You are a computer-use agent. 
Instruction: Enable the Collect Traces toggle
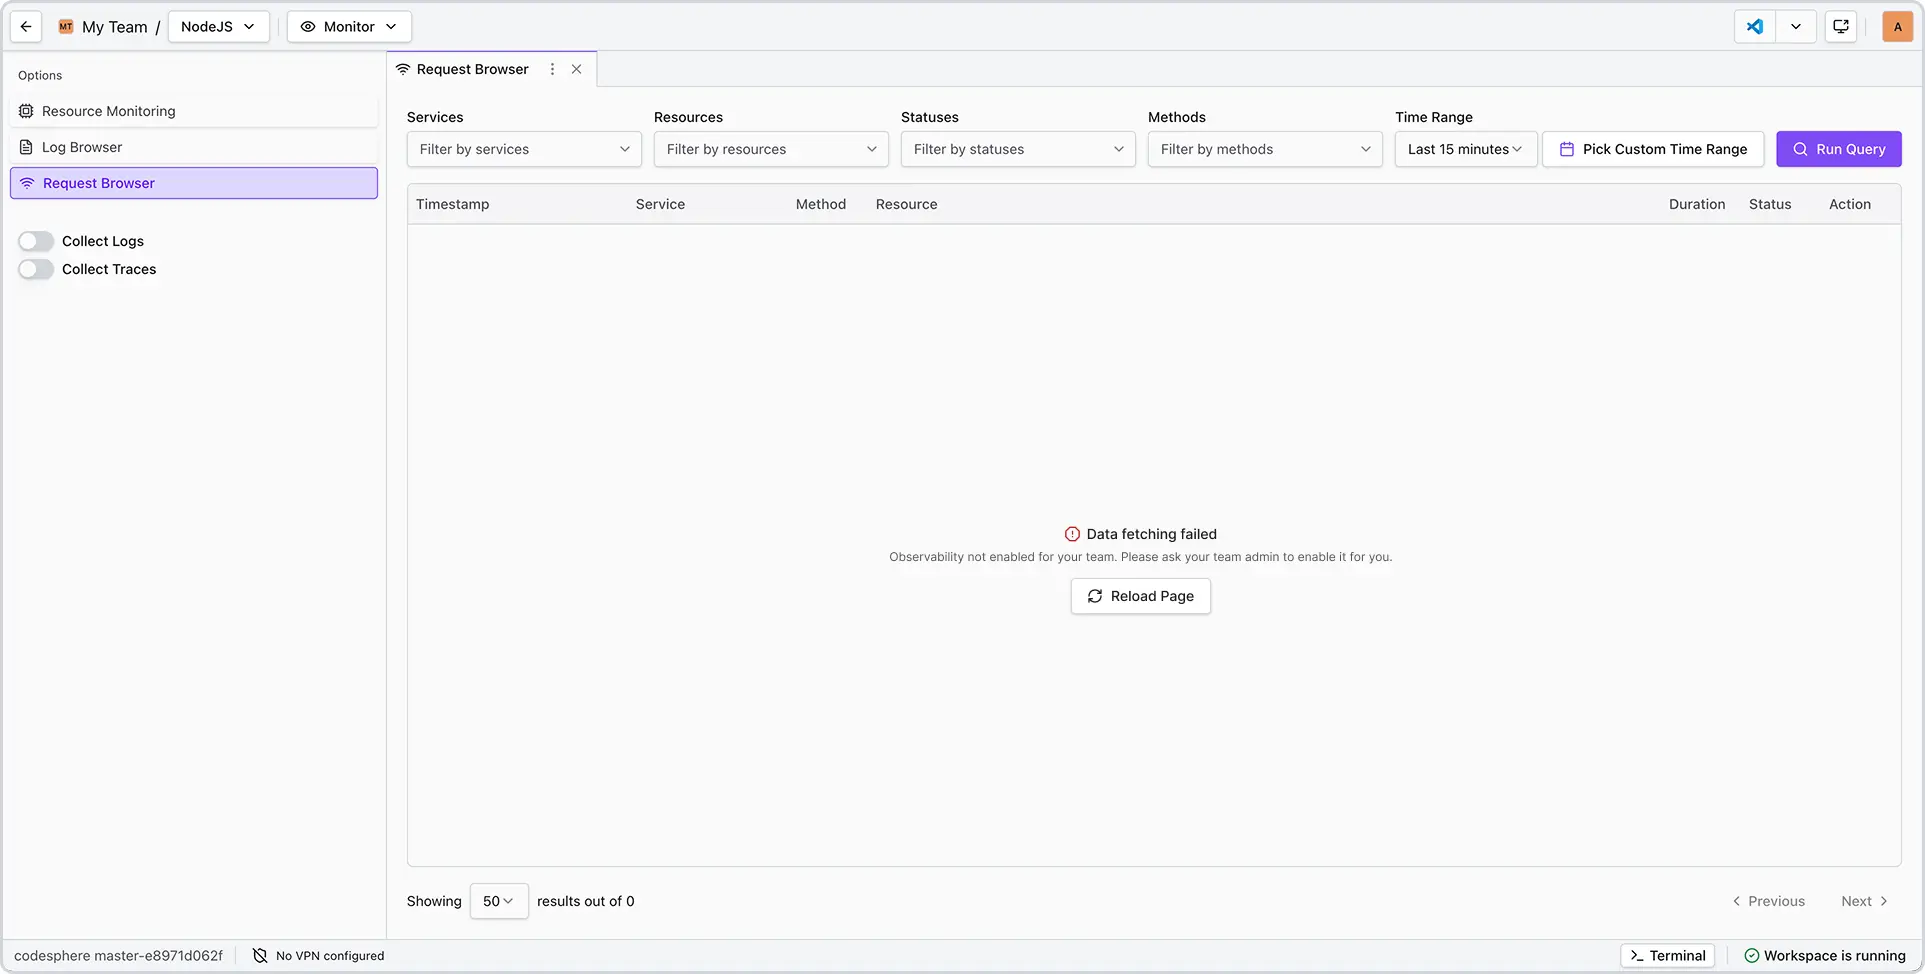click(x=36, y=268)
